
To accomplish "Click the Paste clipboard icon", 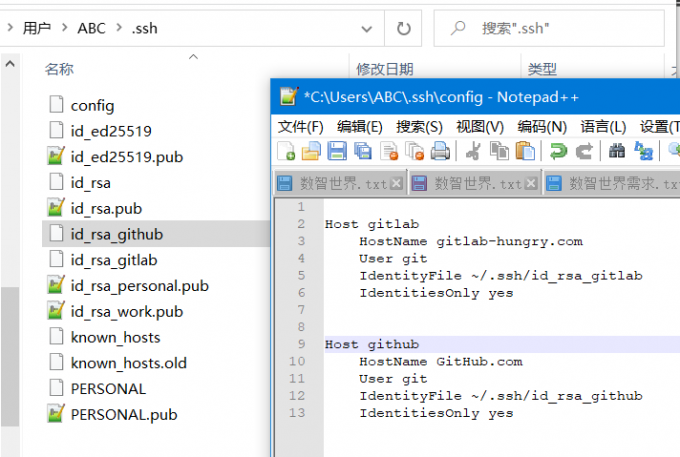I will 526,151.
